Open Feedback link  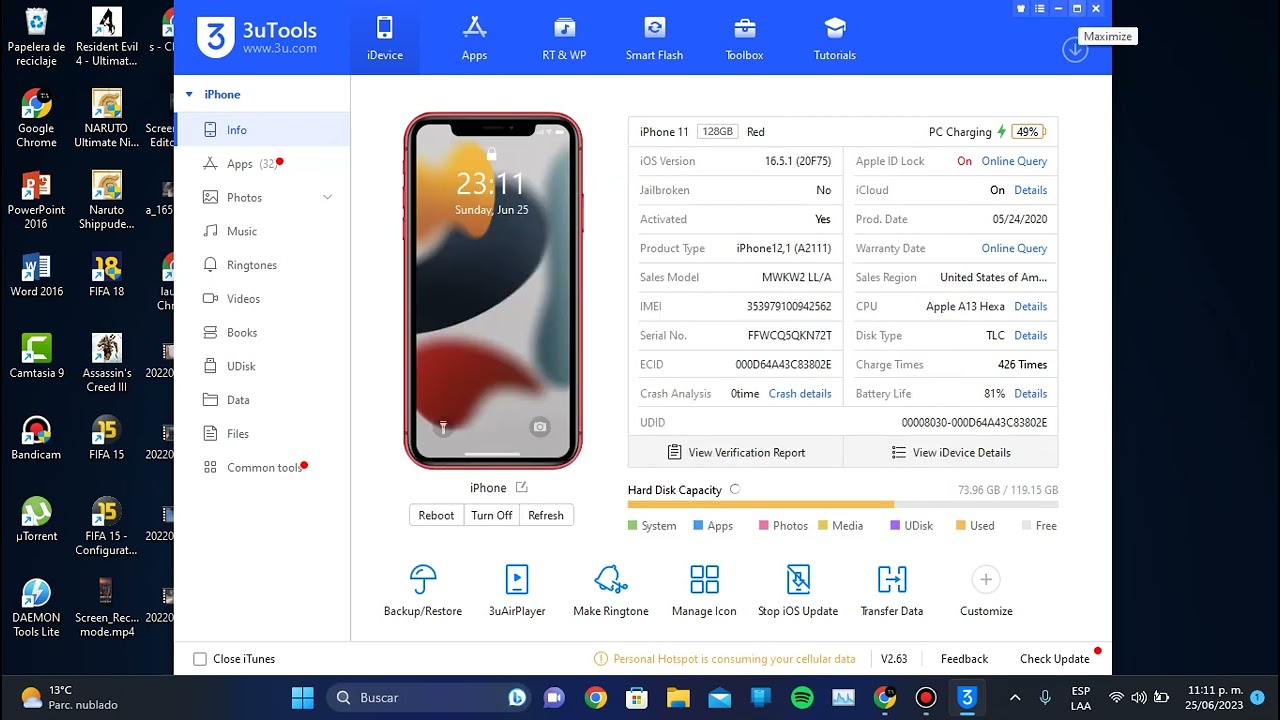964,659
